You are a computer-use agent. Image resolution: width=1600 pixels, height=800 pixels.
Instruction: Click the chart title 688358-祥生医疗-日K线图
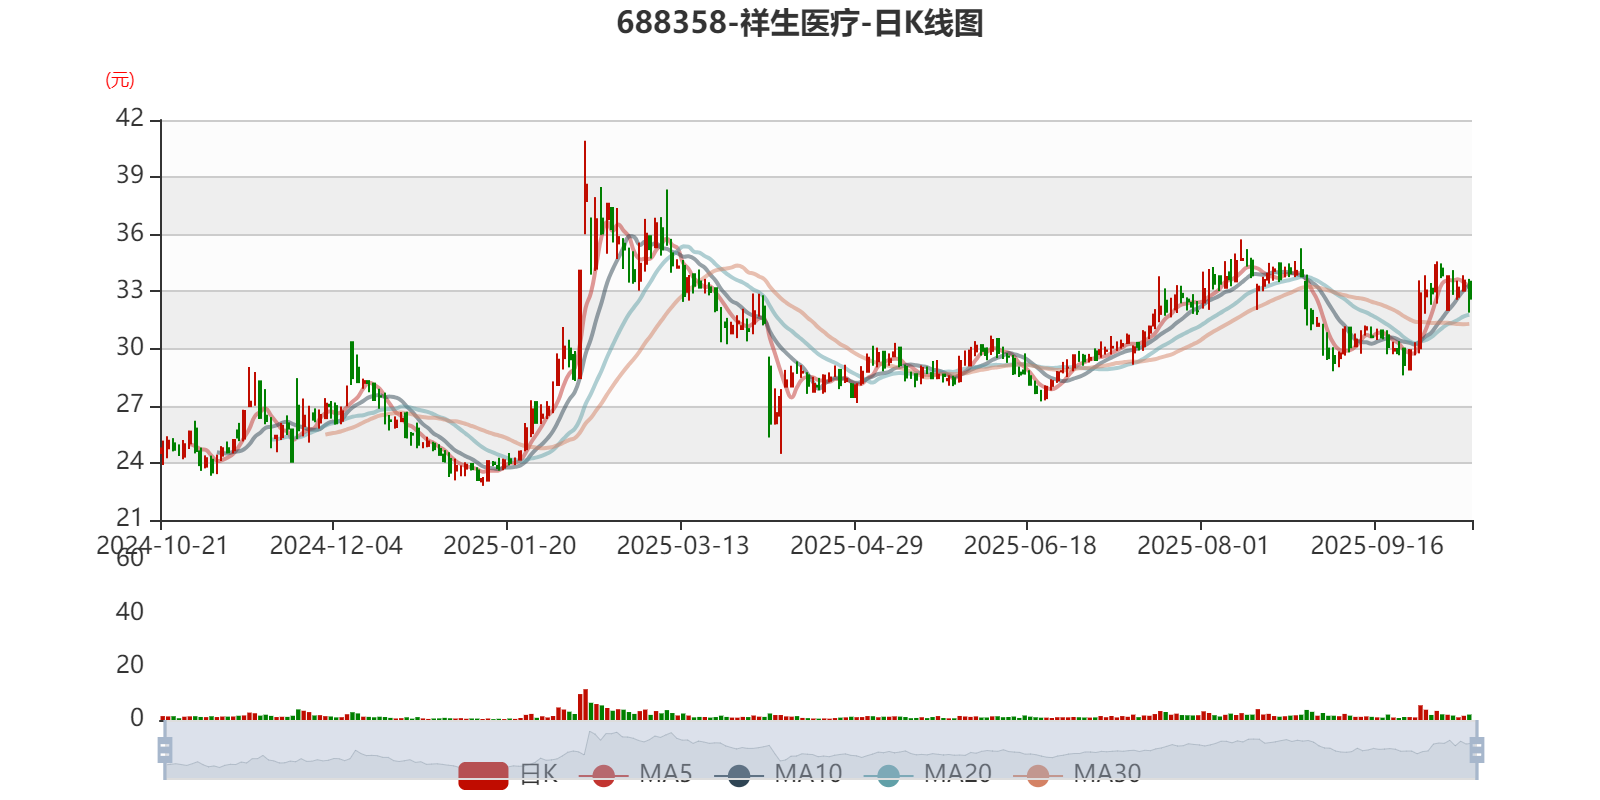coord(800,22)
